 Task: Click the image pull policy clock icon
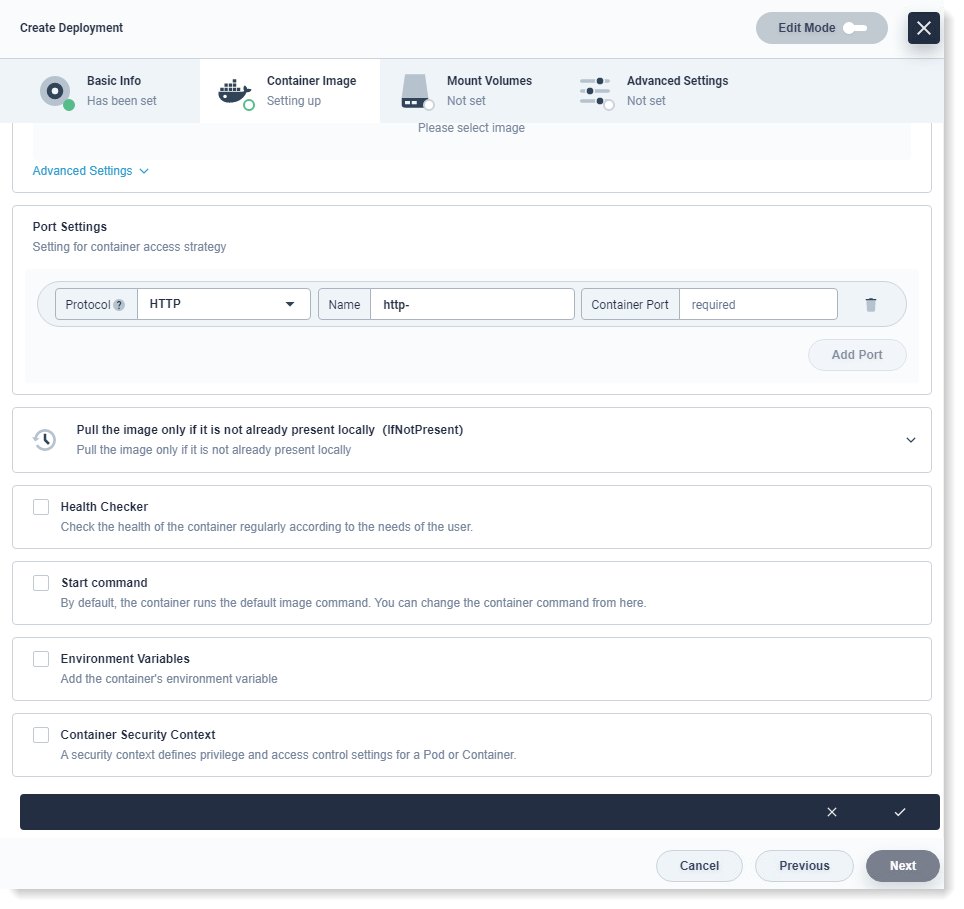[44, 440]
